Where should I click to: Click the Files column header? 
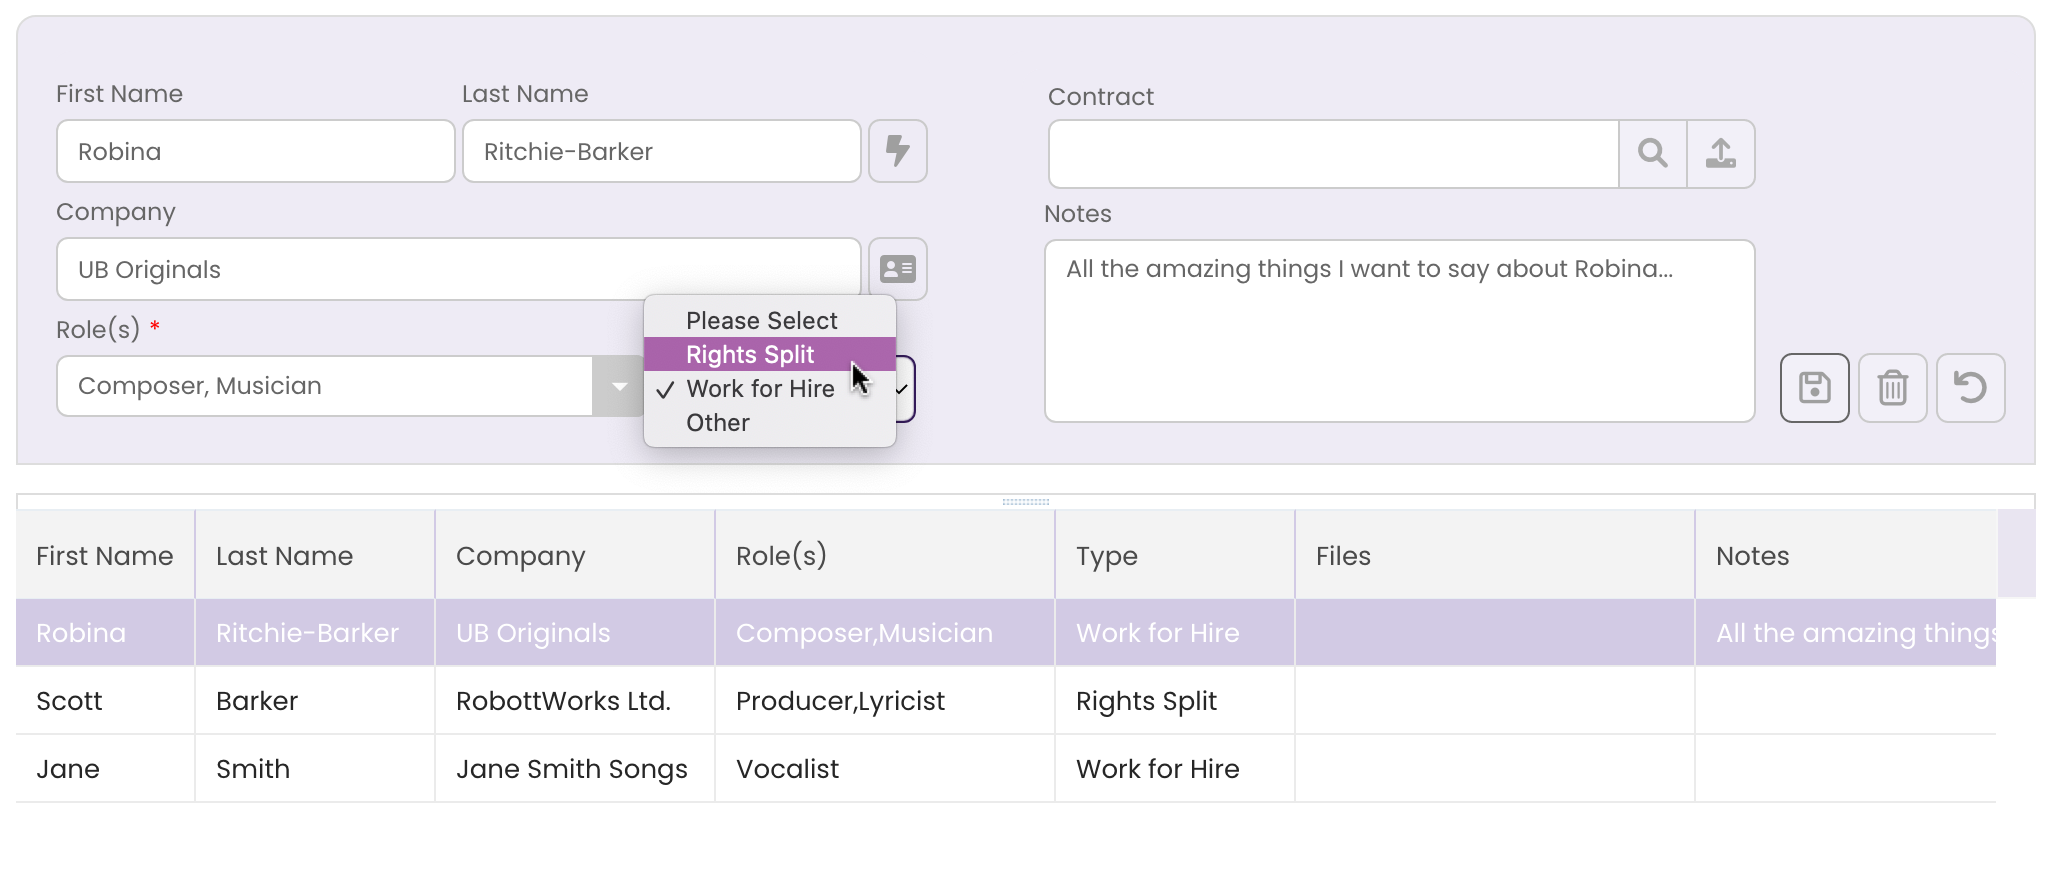click(x=1495, y=555)
